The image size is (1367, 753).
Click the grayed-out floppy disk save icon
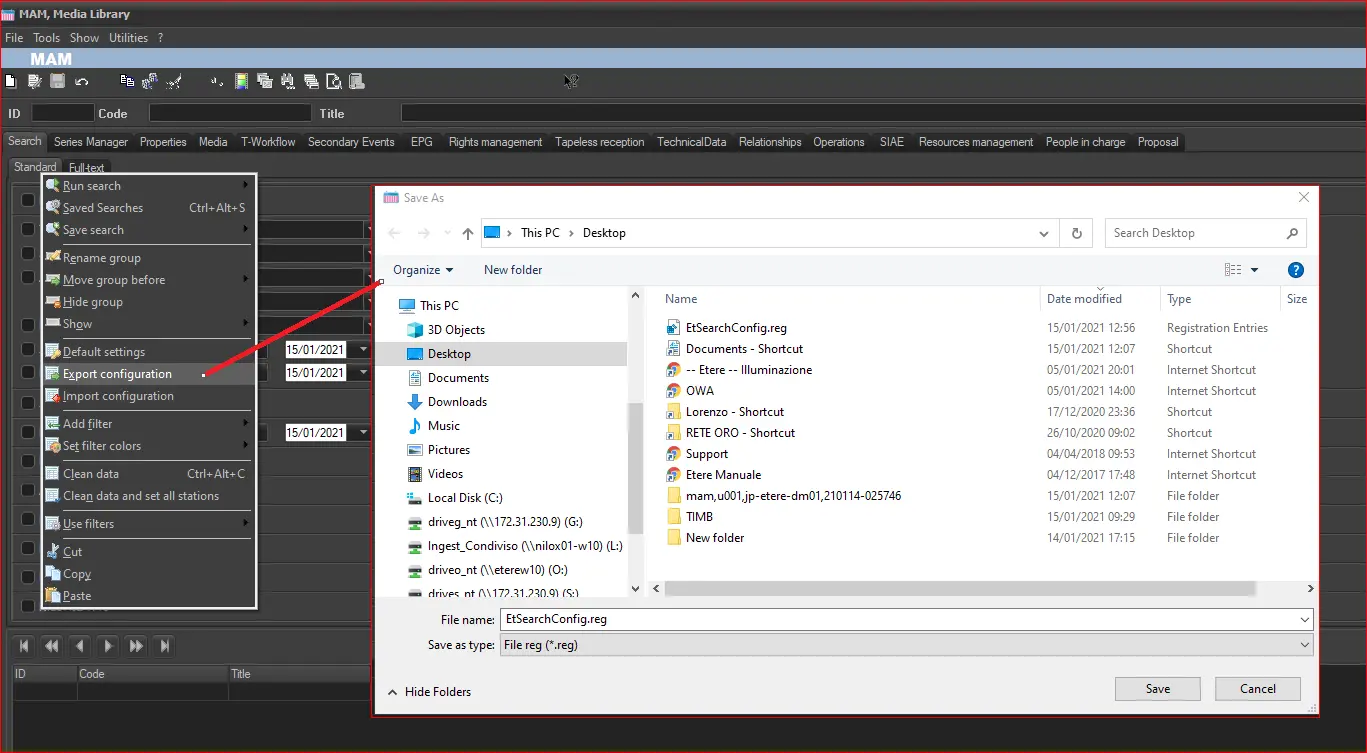point(58,81)
